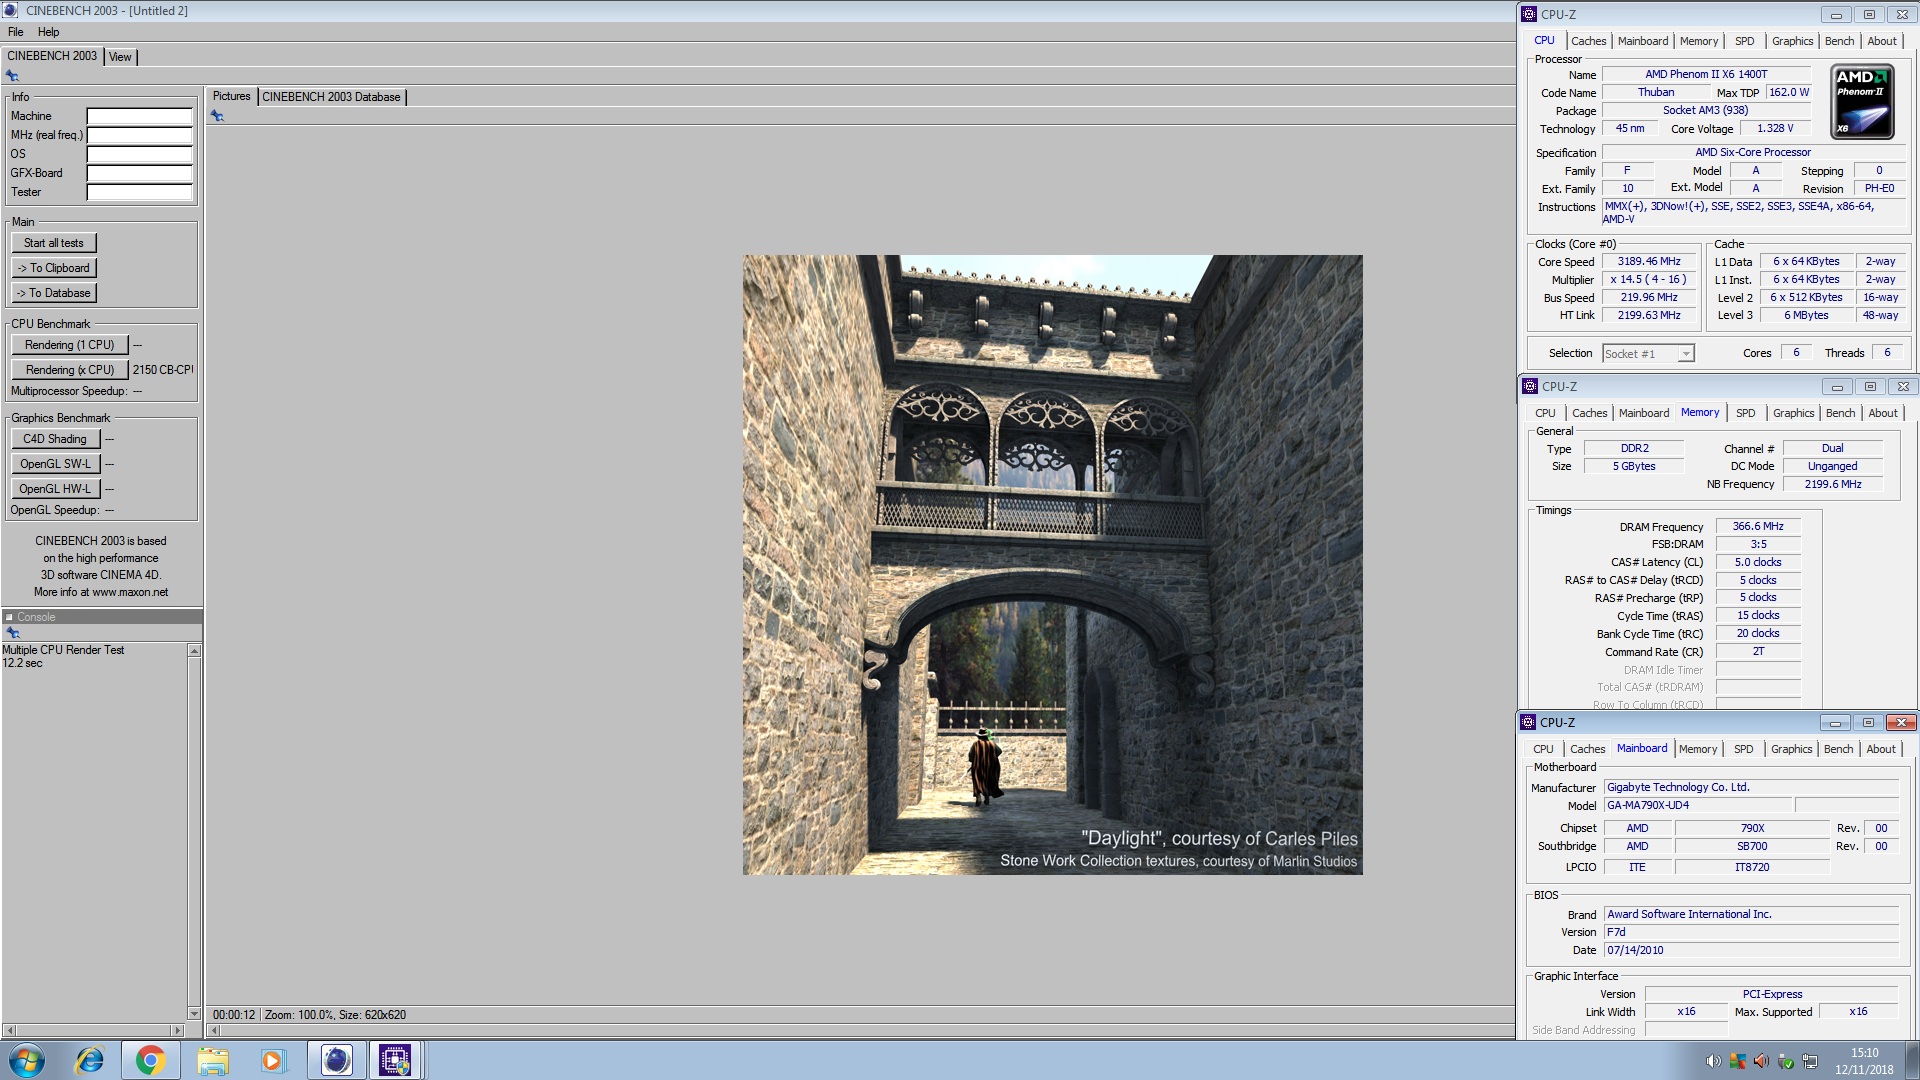Click the Safely Remove Hardware tray icon
This screenshot has height=1080, width=1920.
(1785, 1061)
